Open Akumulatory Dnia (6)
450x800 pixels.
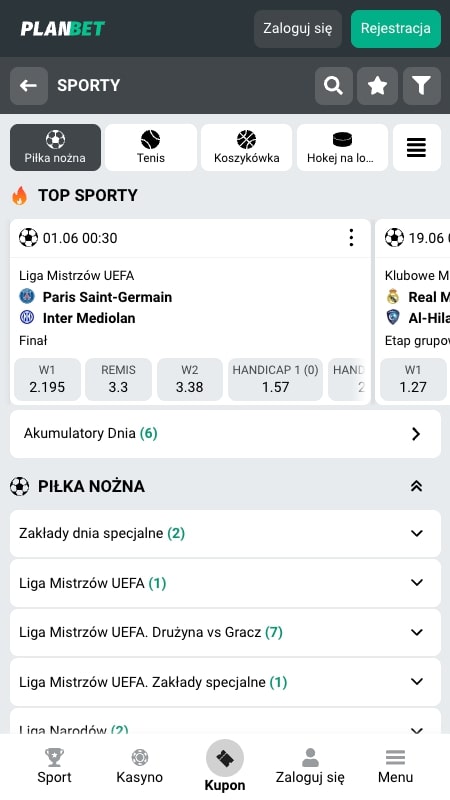(x=226, y=434)
